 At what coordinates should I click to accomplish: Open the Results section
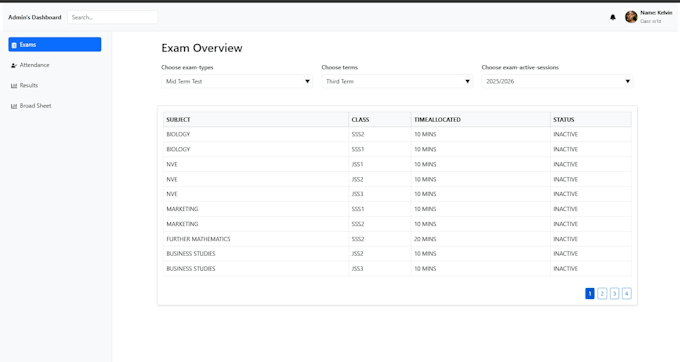(55, 85)
